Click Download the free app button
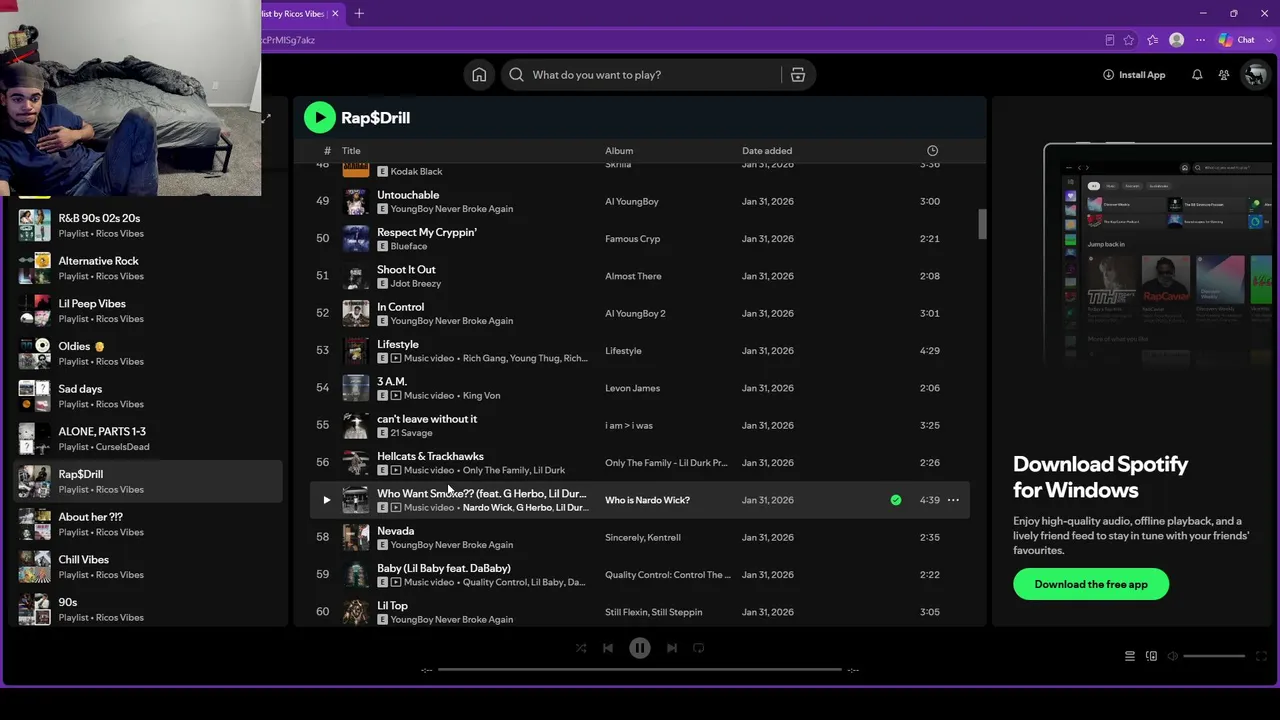 (x=1091, y=584)
